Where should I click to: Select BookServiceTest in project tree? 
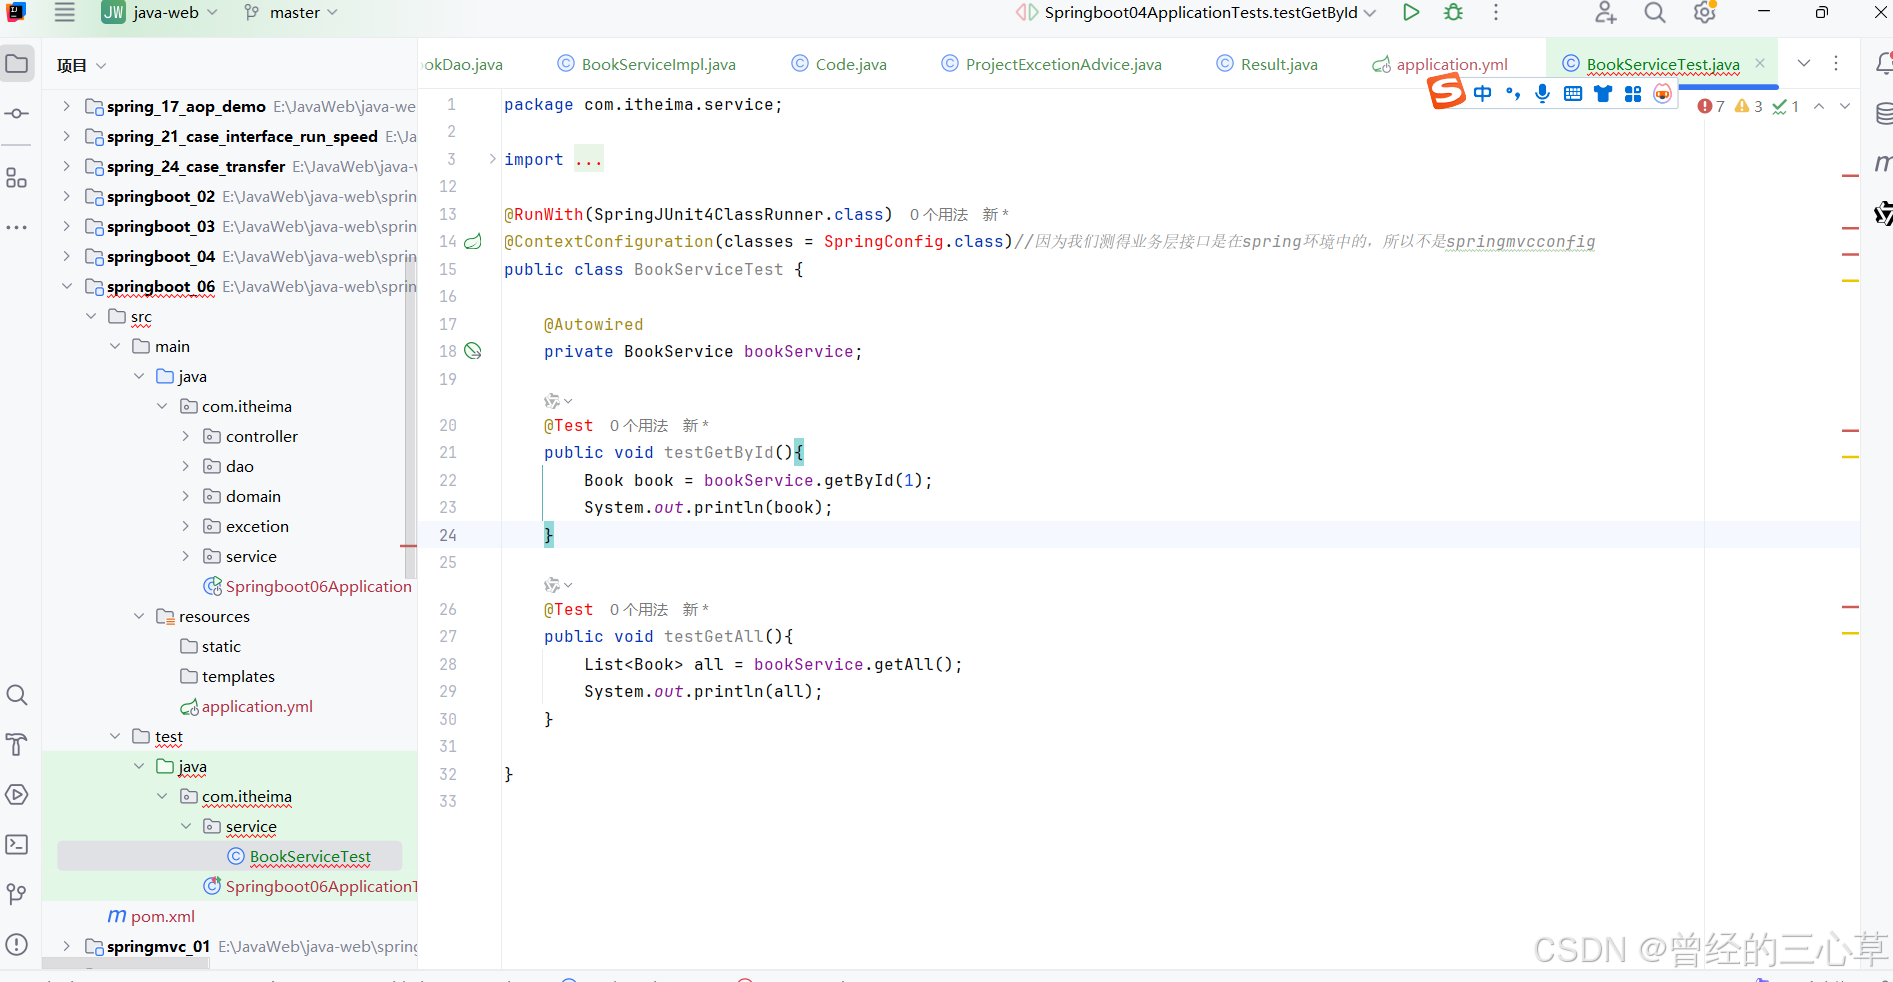[310, 857]
